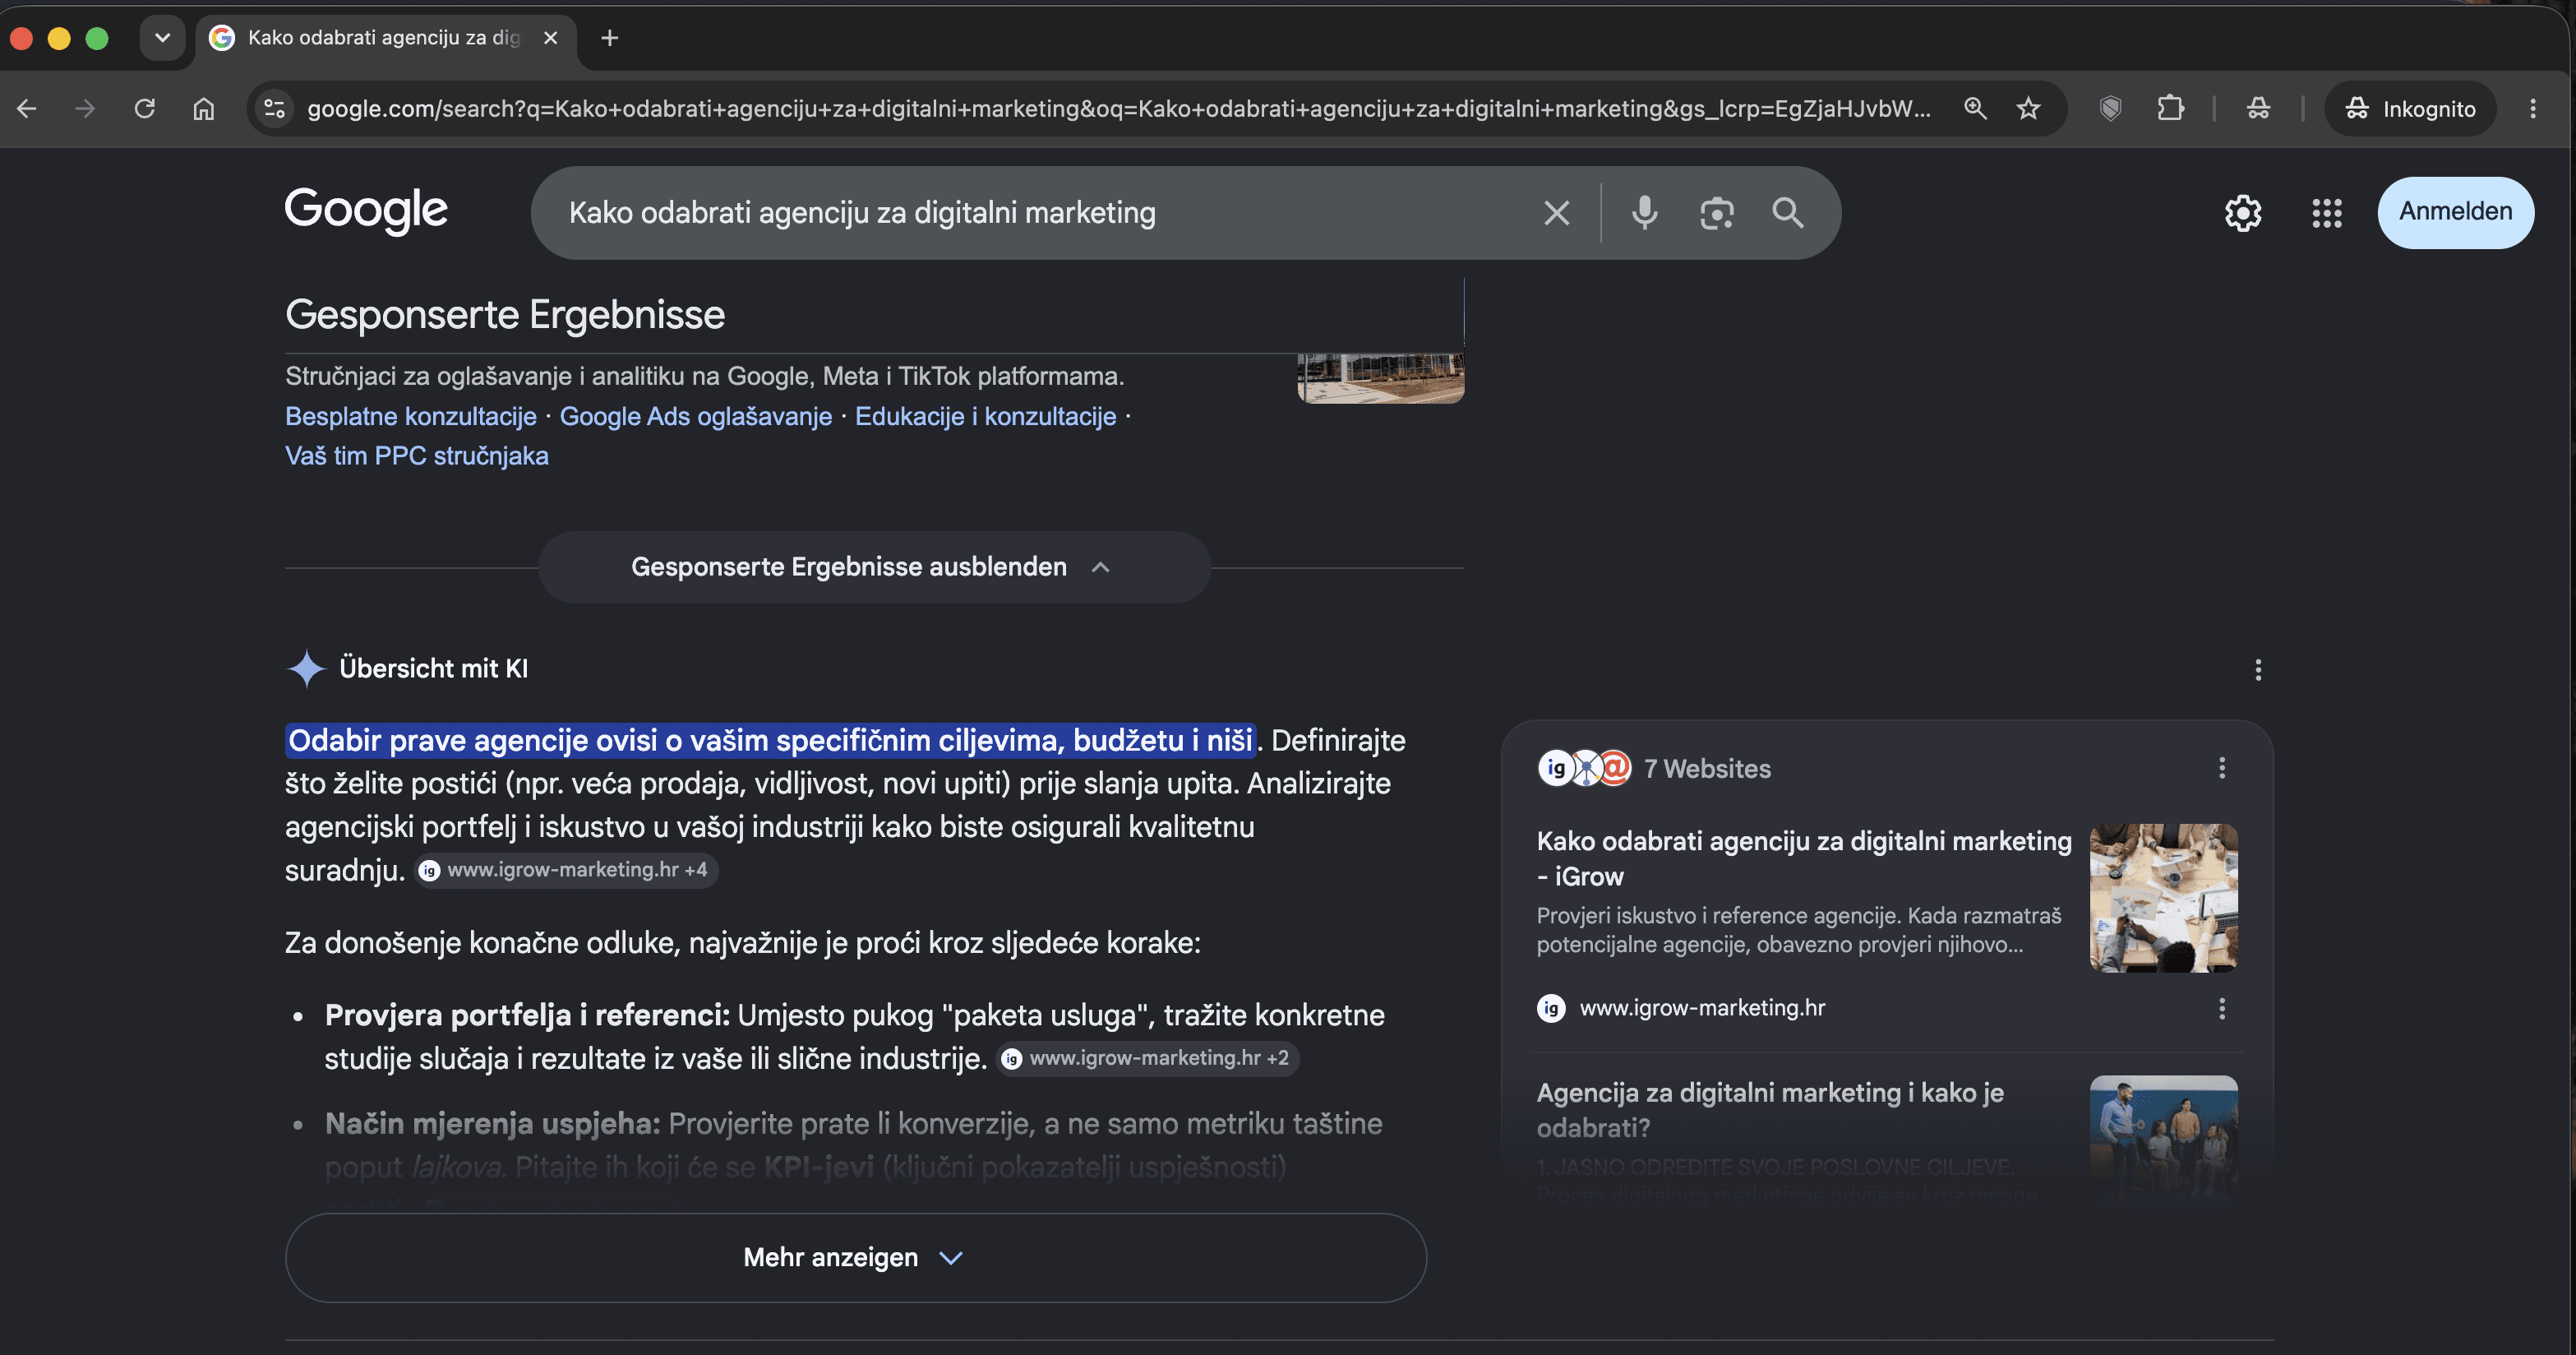Screen dimensions: 2576x1355
Task: Open the zoom magnifier in address bar
Action: pyautogui.click(x=1975, y=108)
